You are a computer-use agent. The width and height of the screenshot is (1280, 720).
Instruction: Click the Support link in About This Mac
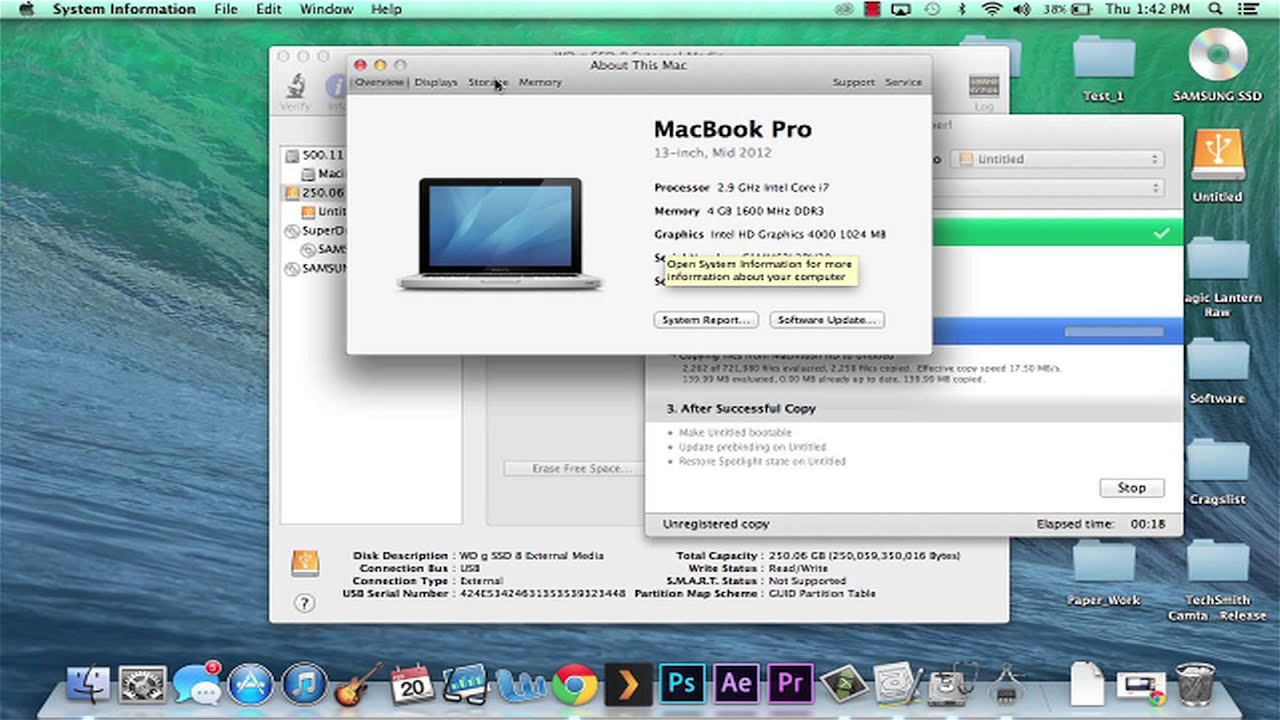click(853, 82)
